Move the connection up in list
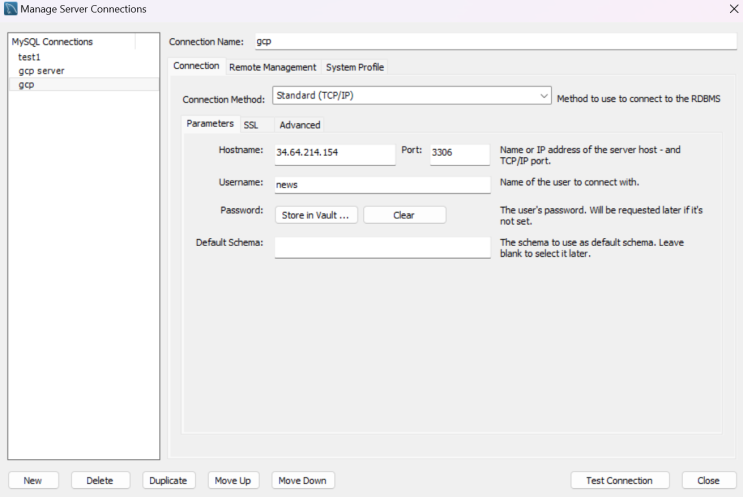743x497 pixels. 233,480
